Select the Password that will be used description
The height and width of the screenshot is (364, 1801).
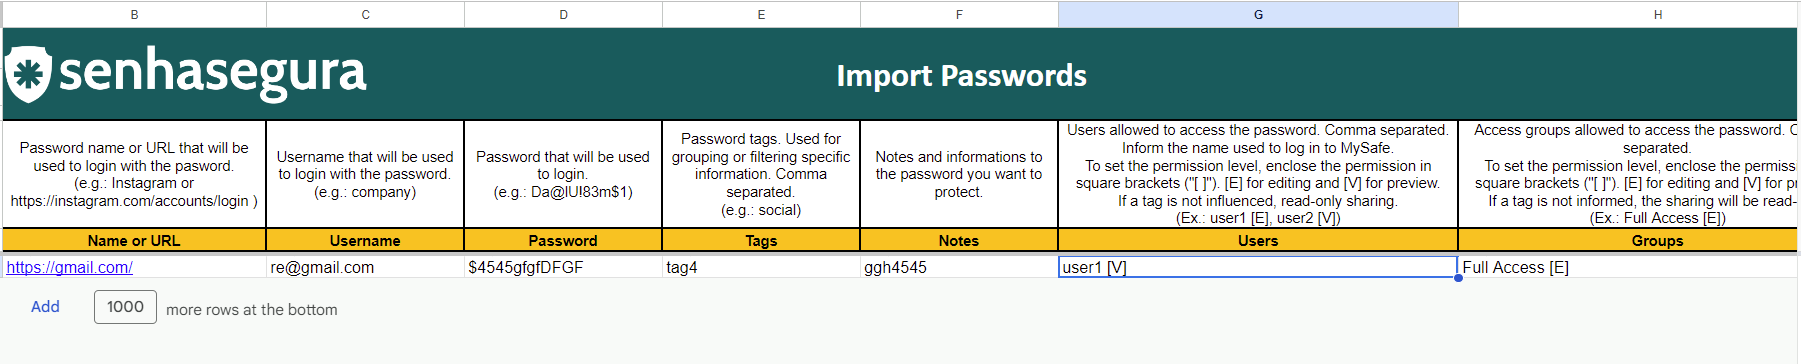click(563, 174)
